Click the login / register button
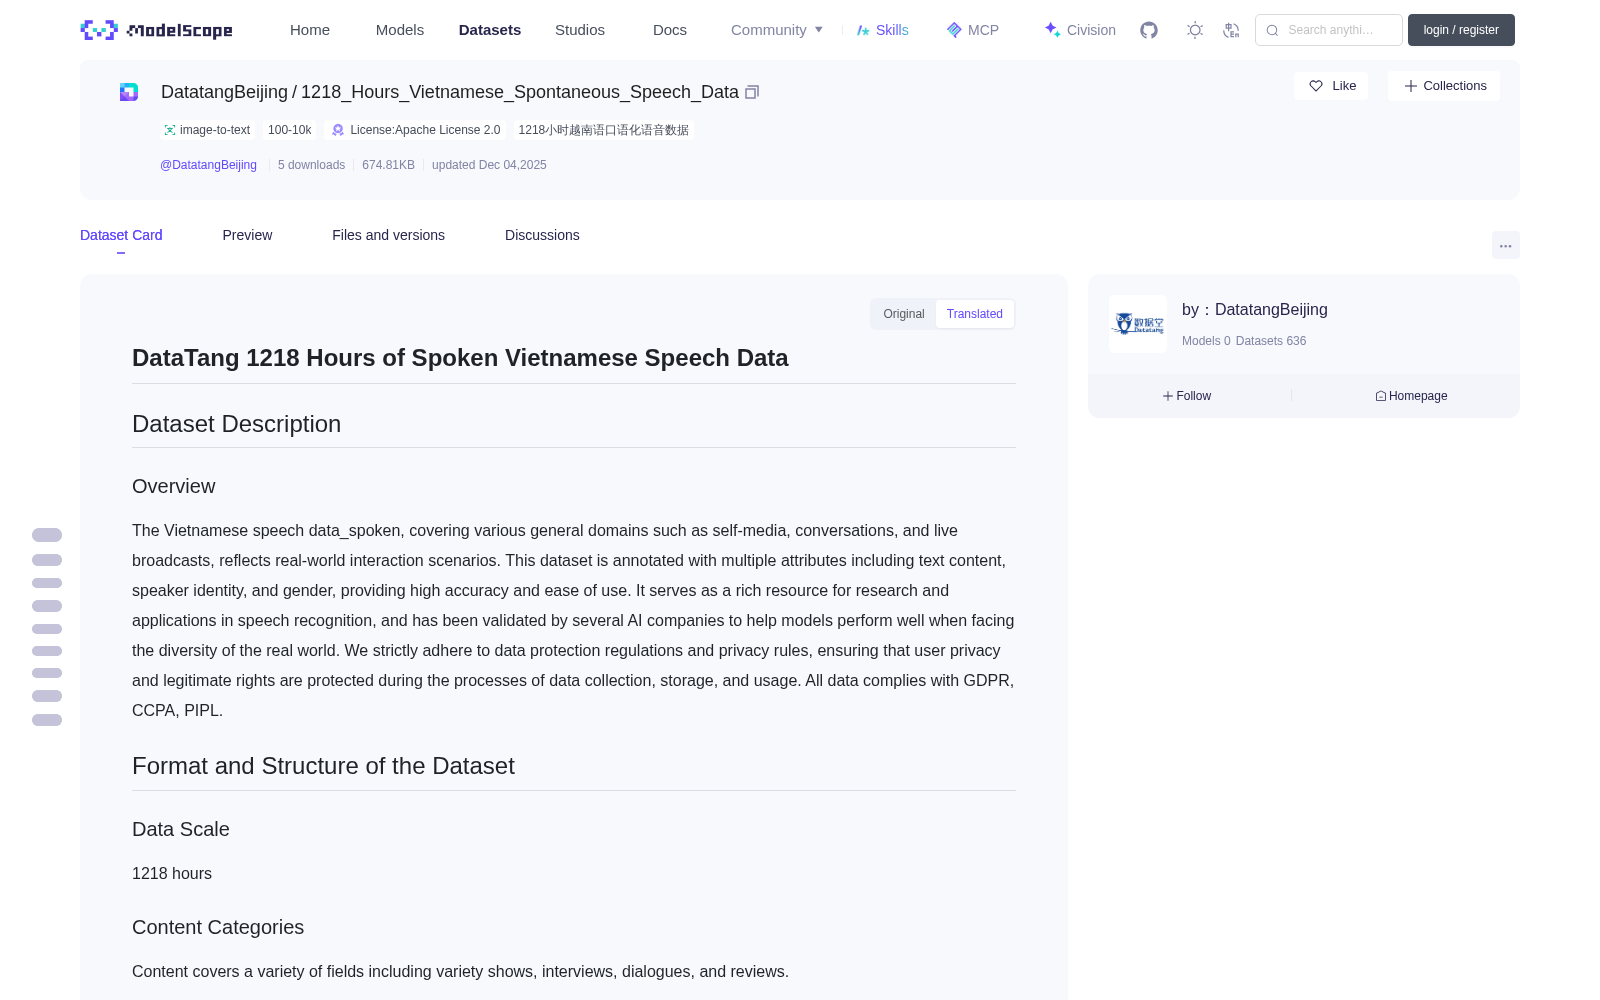Screen dimensions: 1600x1000 click(1461, 30)
